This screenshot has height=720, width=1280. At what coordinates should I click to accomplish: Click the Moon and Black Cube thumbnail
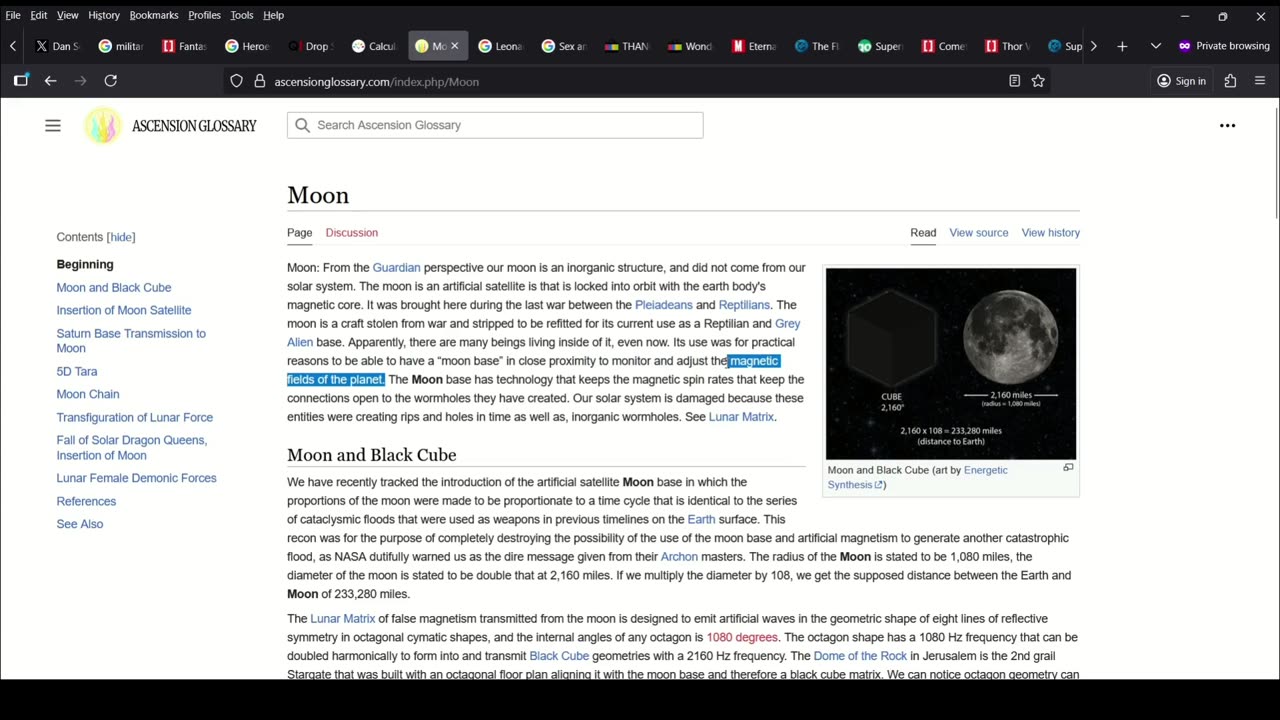950,363
